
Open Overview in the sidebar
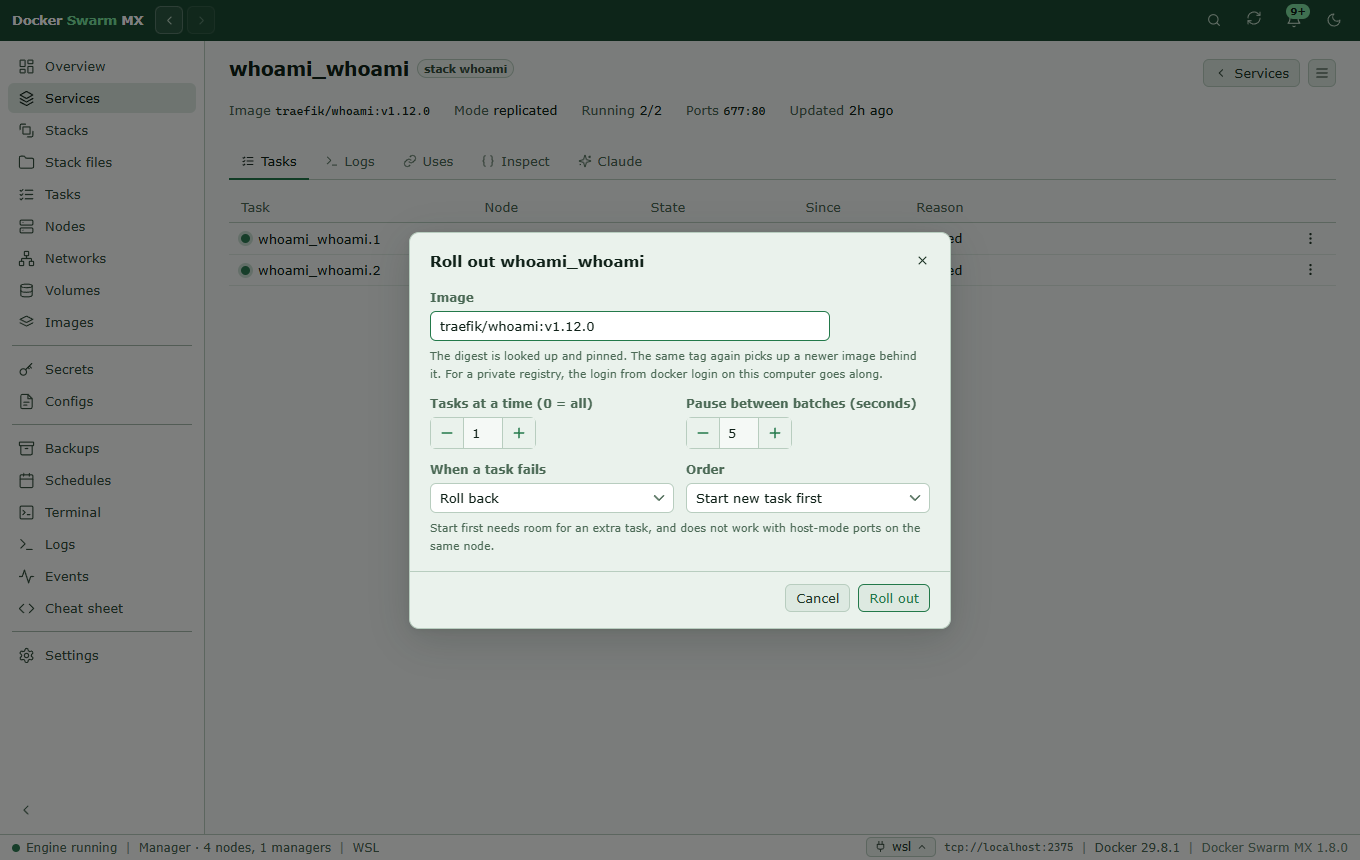102,66
